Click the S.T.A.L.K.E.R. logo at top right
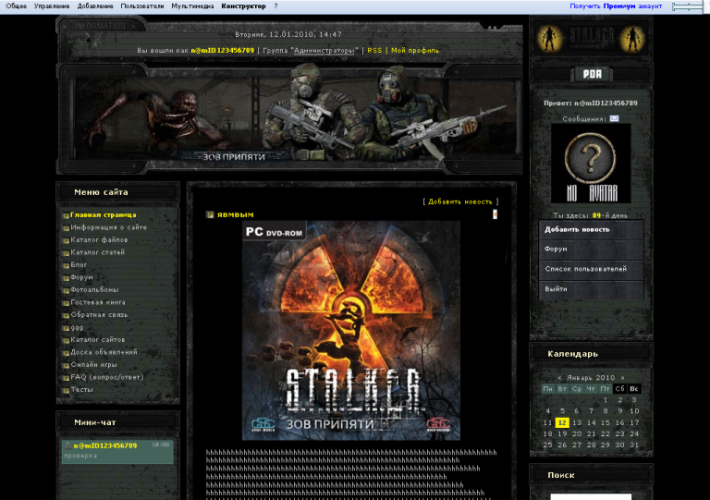 pyautogui.click(x=591, y=38)
